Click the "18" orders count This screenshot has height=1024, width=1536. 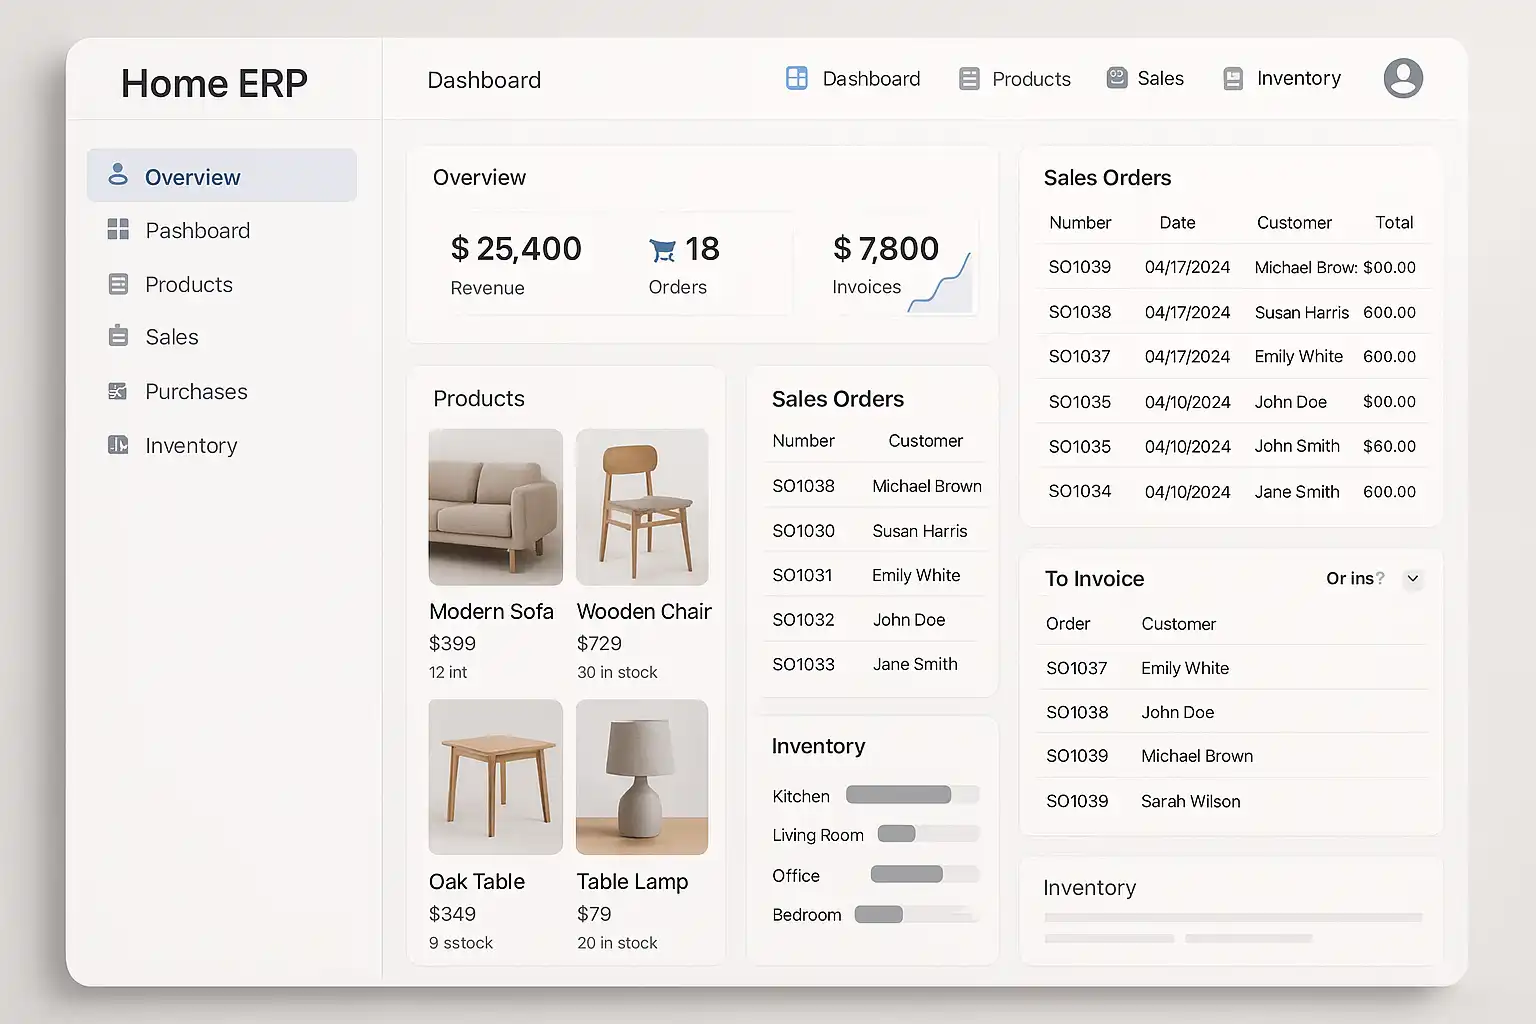coord(702,248)
